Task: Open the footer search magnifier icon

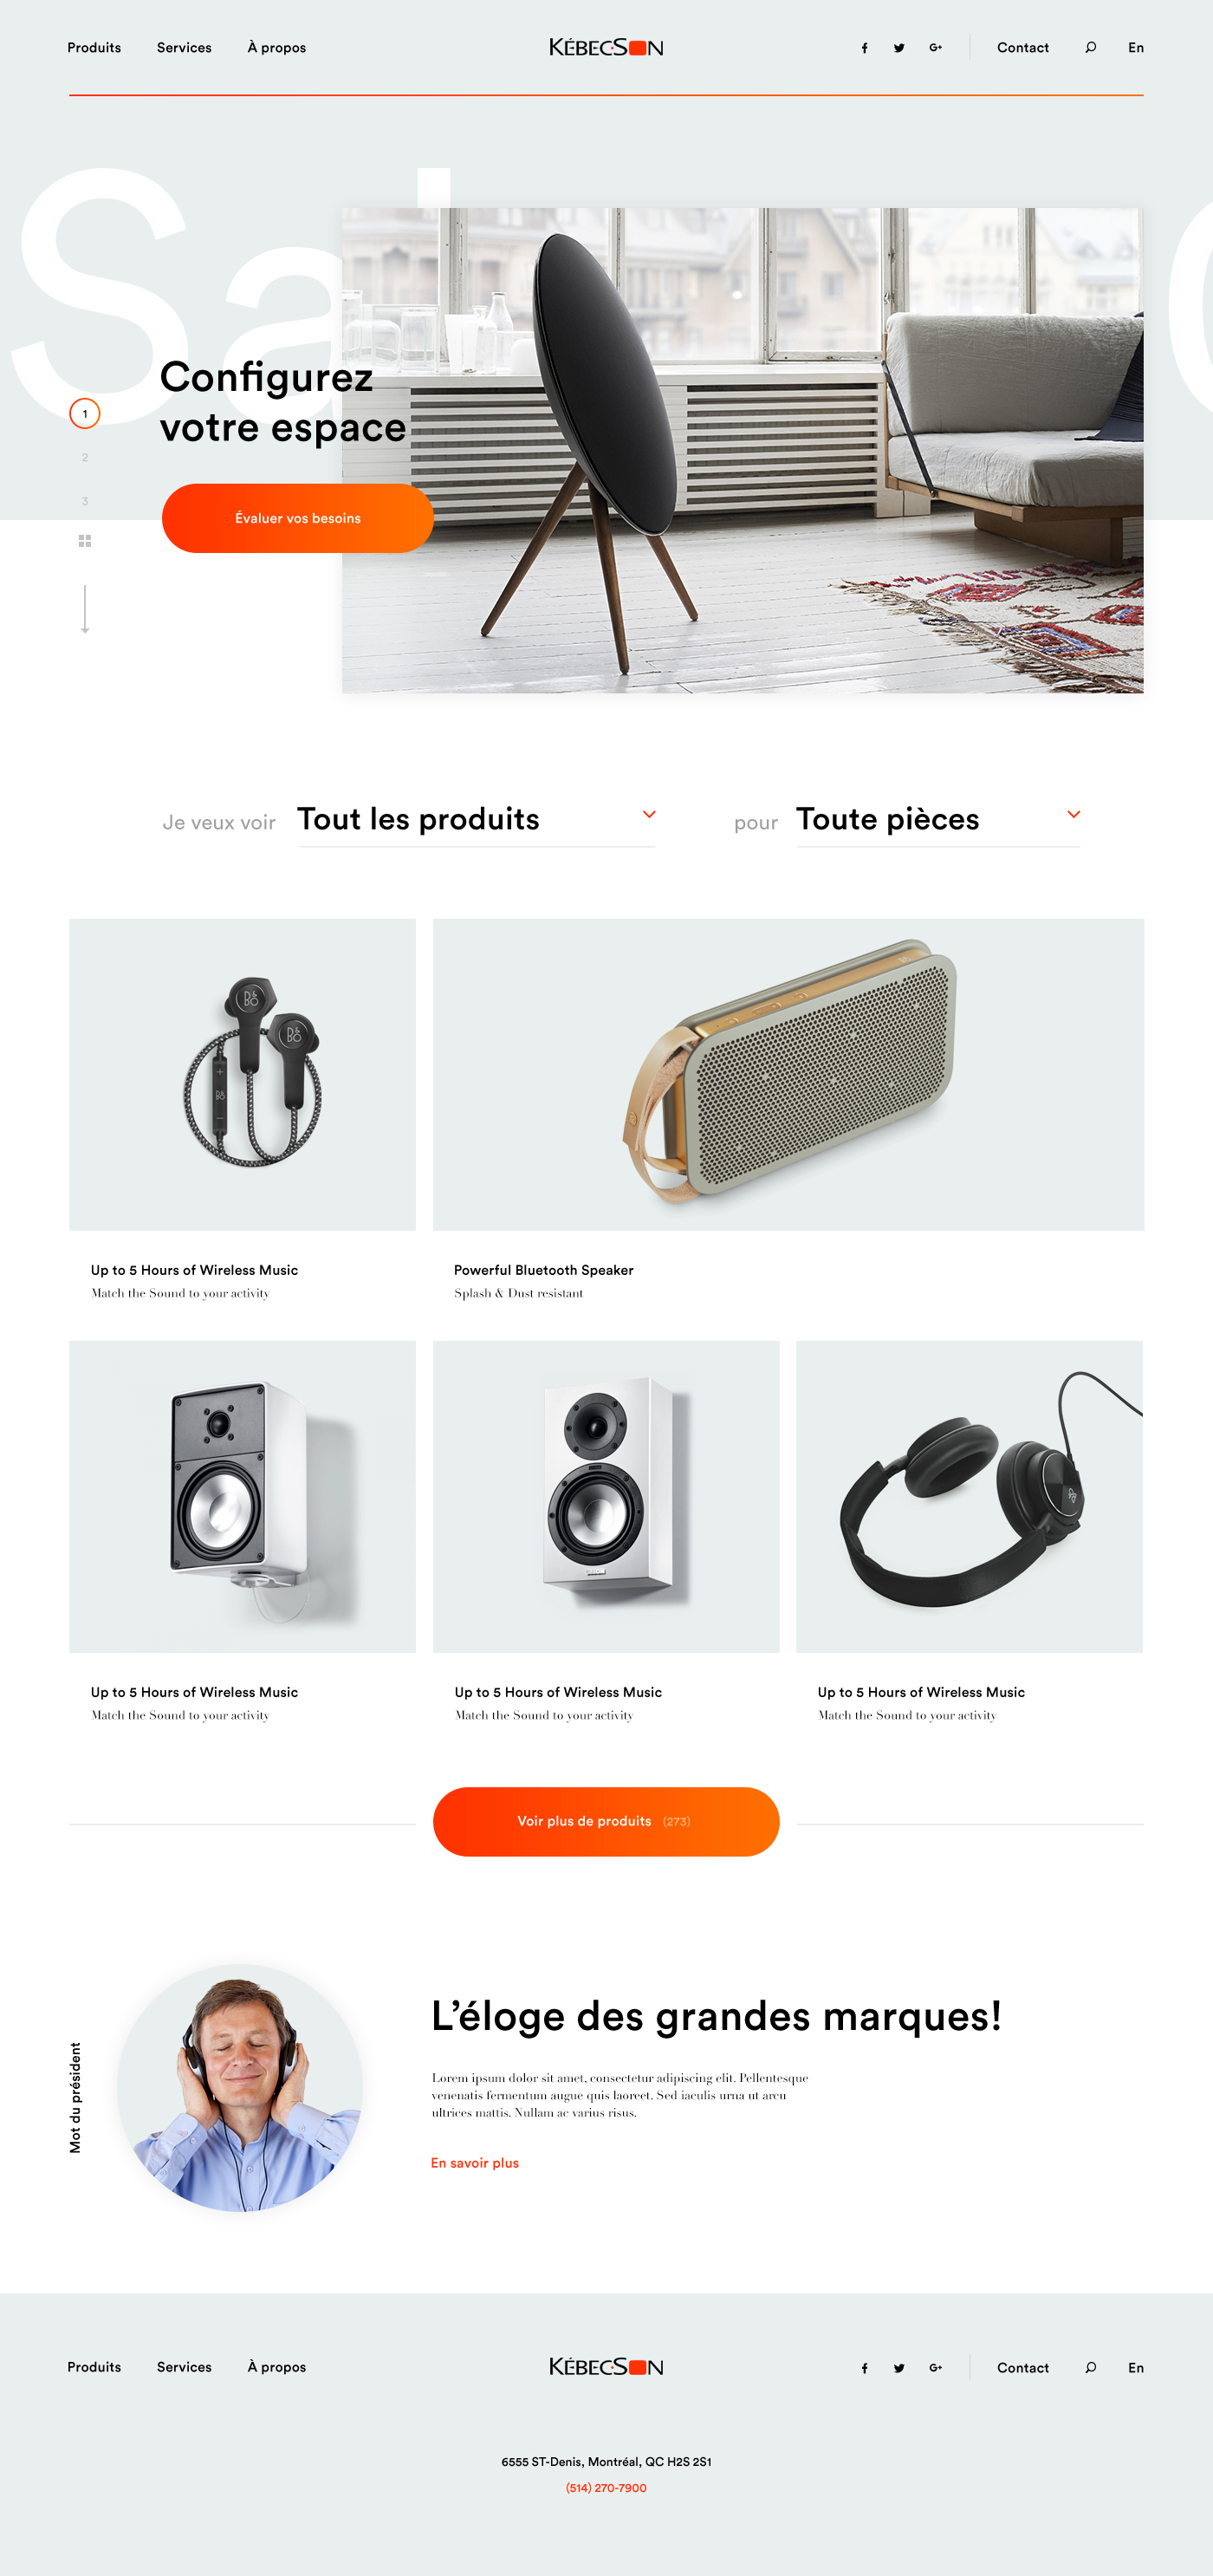Action: click(x=1090, y=2367)
